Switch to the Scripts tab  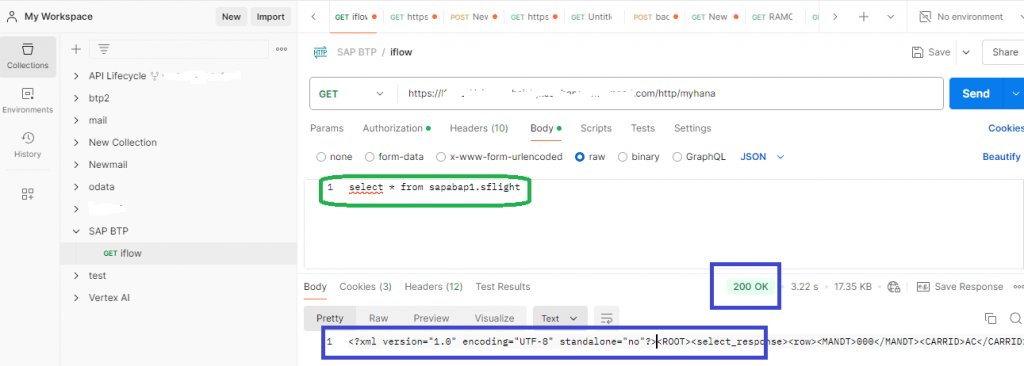click(596, 128)
